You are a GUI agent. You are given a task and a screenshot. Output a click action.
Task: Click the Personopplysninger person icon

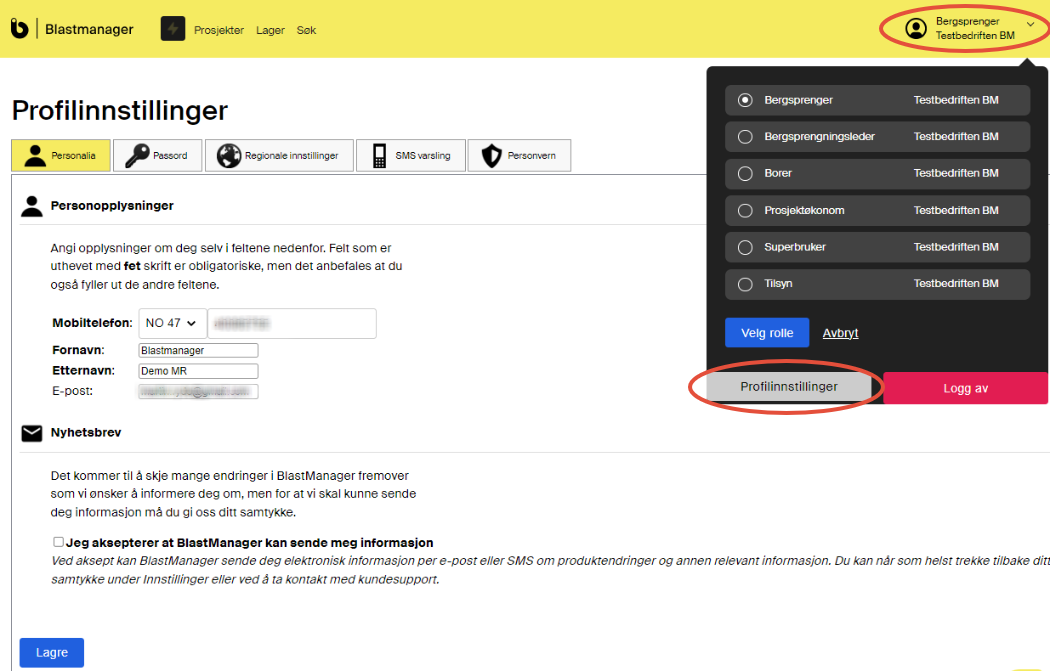coord(31,206)
